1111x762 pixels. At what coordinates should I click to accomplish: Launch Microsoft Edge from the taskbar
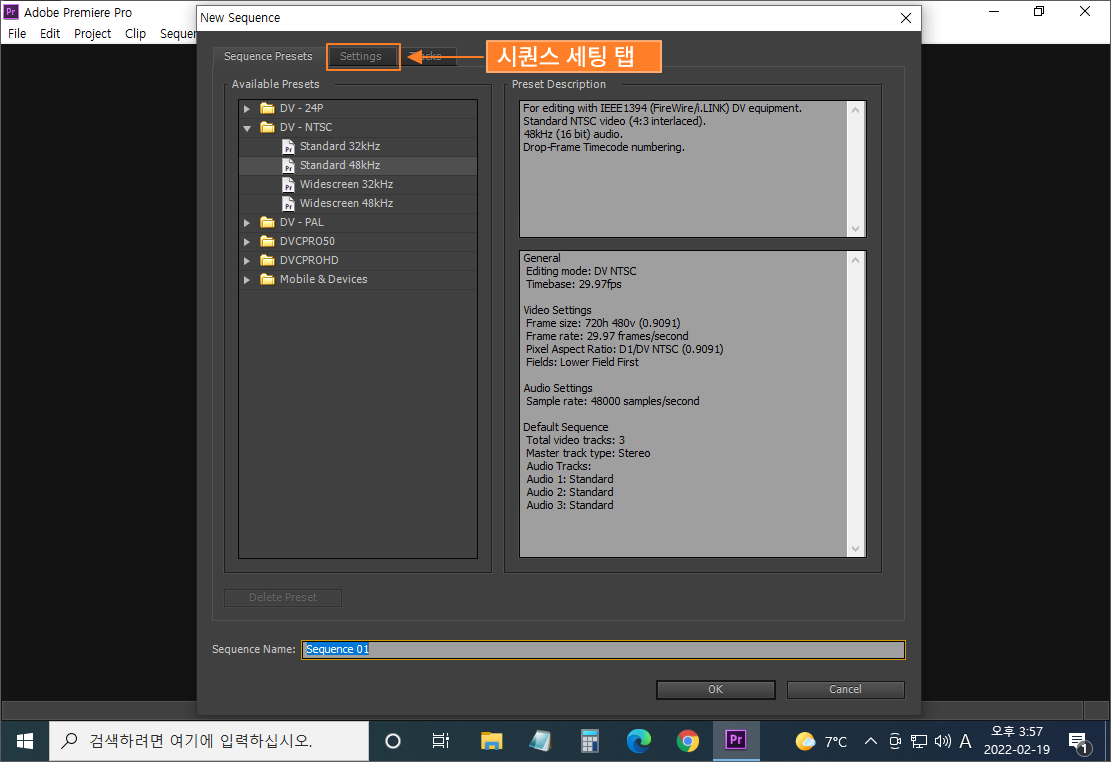pyautogui.click(x=638, y=741)
